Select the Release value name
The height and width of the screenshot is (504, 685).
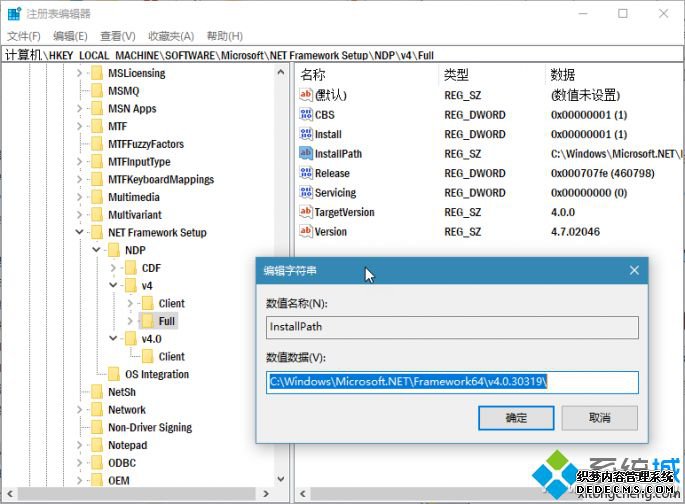[332, 173]
